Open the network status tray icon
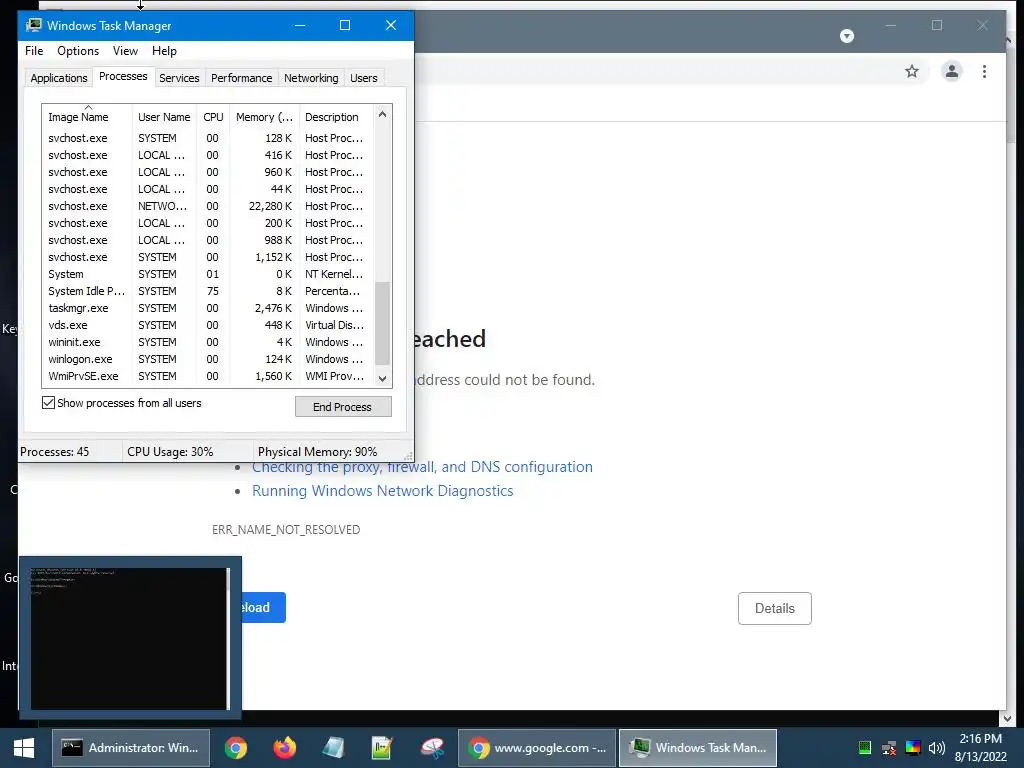The height and width of the screenshot is (768, 1024). (x=889, y=748)
